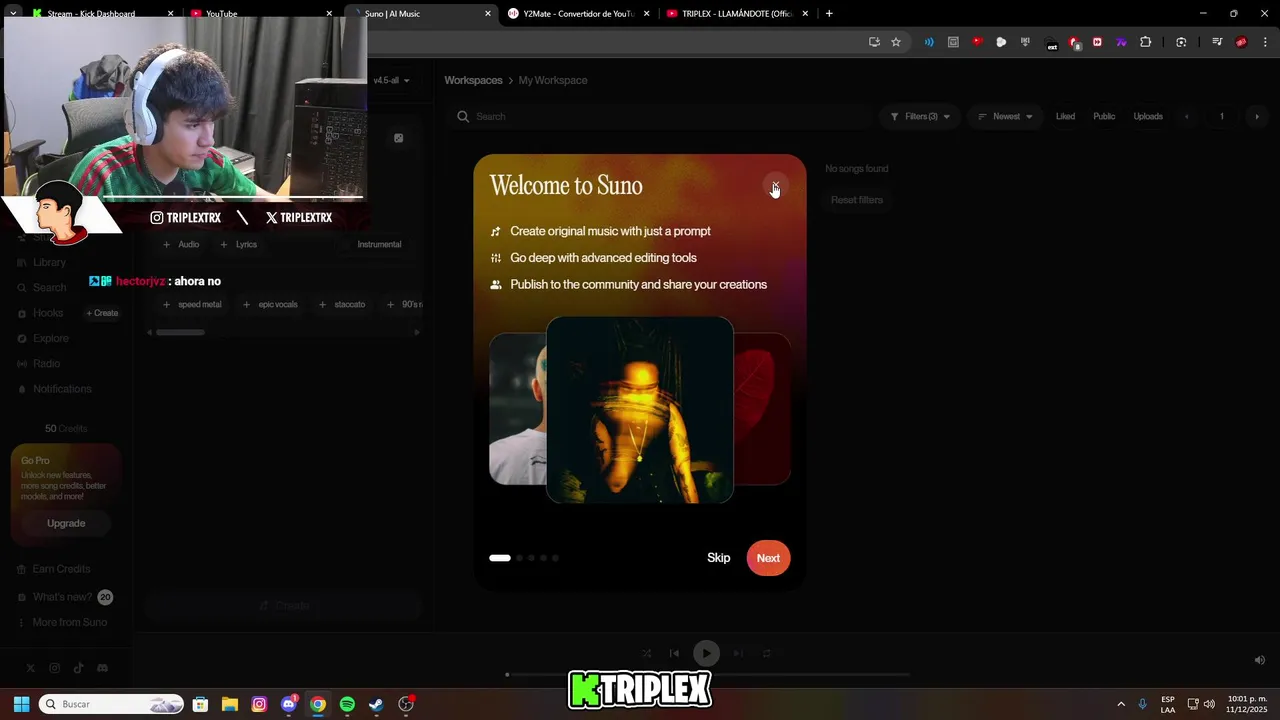The width and height of the screenshot is (1280, 720).
Task: Click the Upgrade button
Action: tap(66, 523)
